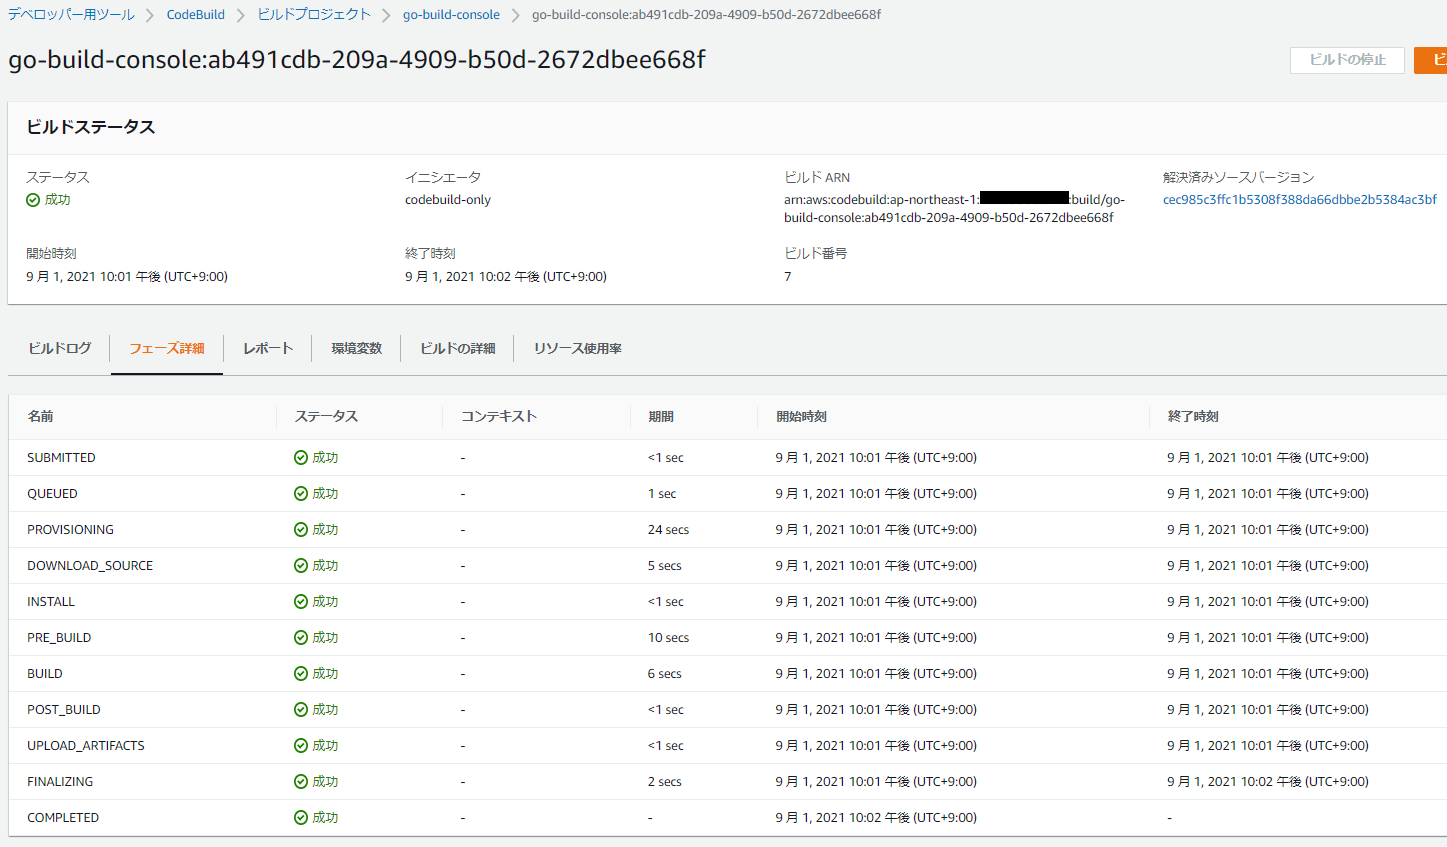Viewport: 1447px width, 847px height.
Task: Open resolved source version commit link
Action: (1299, 200)
